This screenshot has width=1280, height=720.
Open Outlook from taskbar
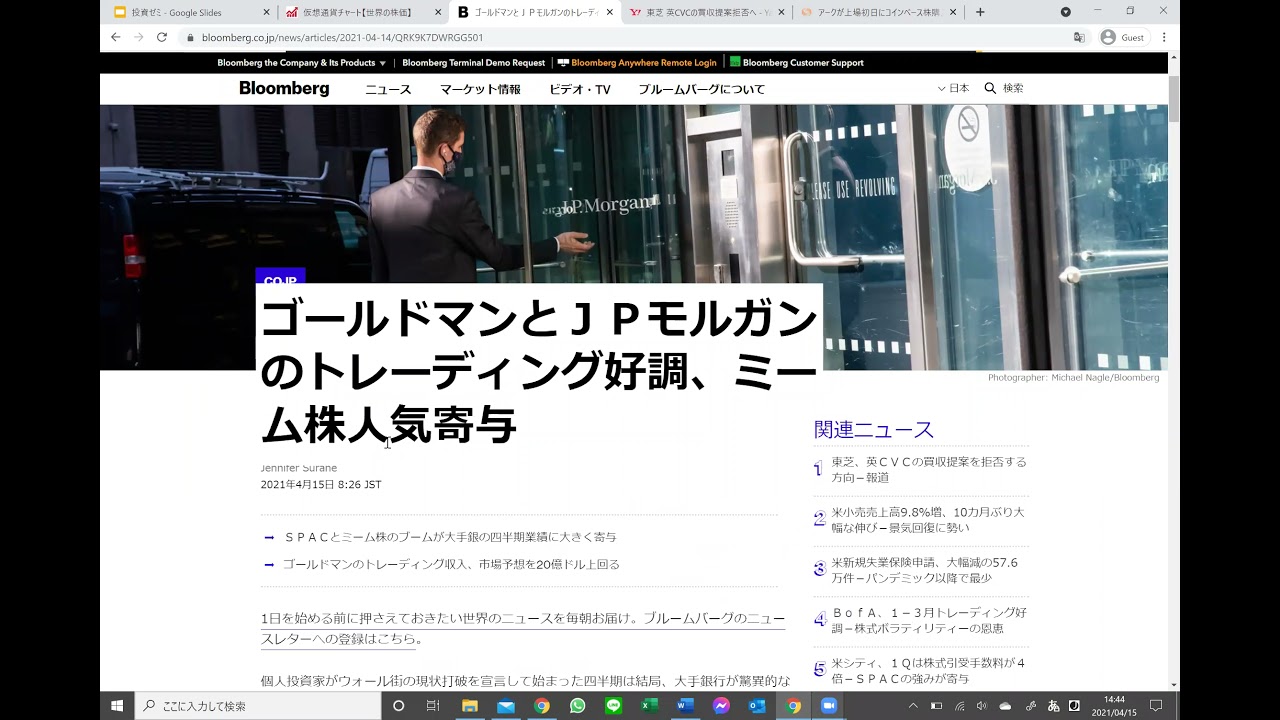coord(757,705)
